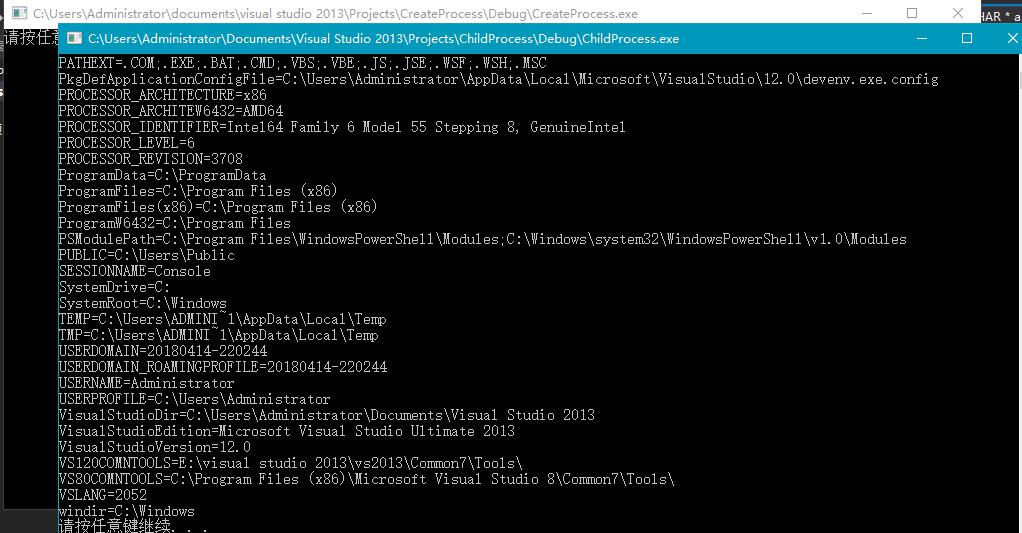1022x533 pixels.
Task: Click the VisualStudioVersion=12.0 line
Action: 154,447
